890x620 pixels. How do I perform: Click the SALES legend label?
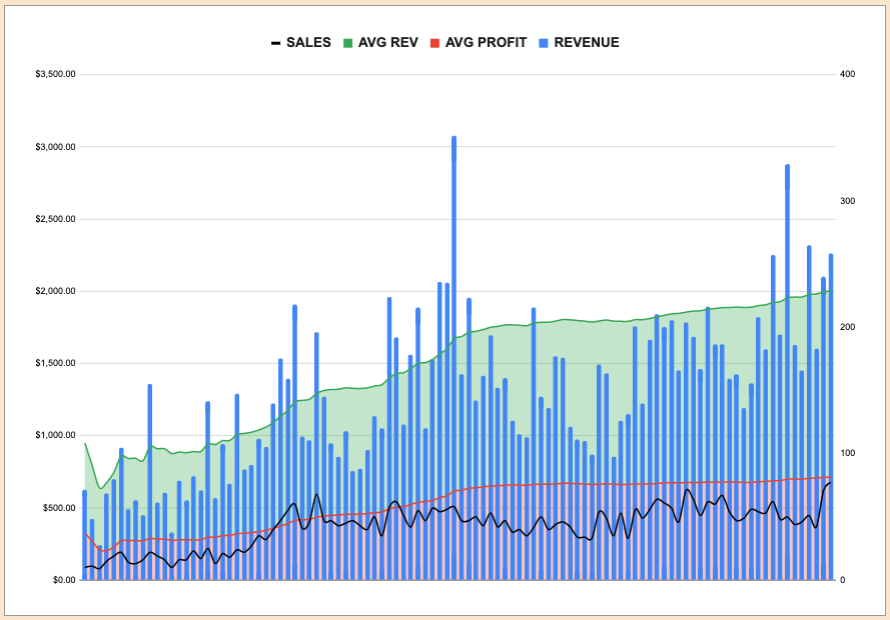(x=308, y=43)
